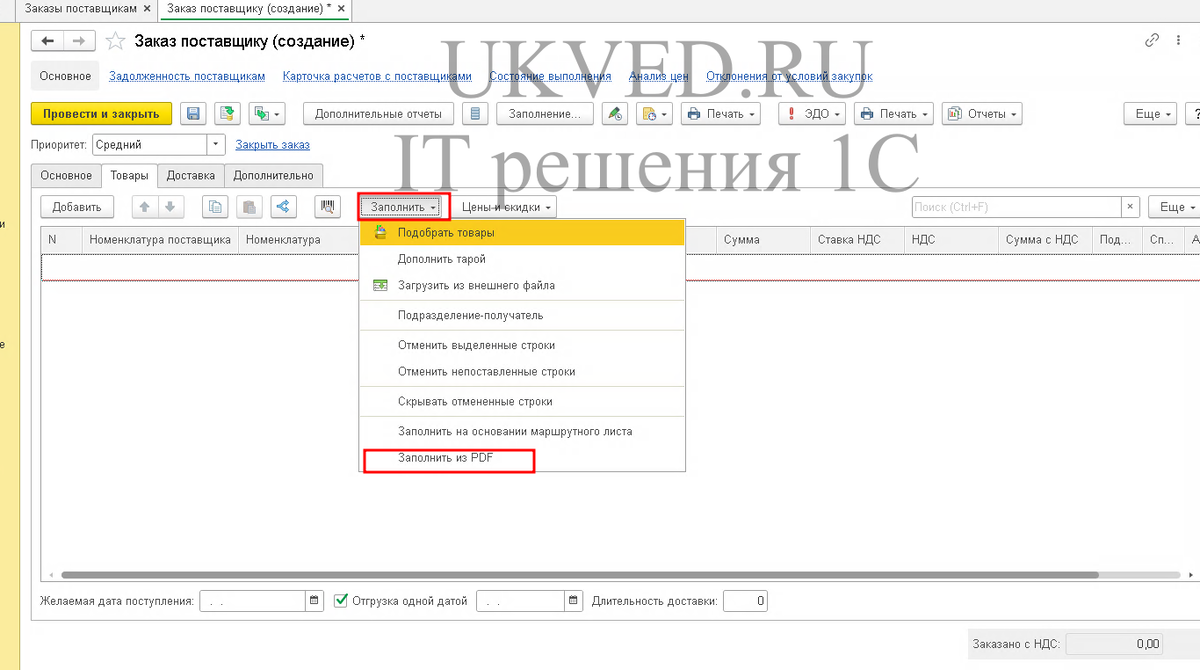Move selected row down with arrow icon

[167, 207]
